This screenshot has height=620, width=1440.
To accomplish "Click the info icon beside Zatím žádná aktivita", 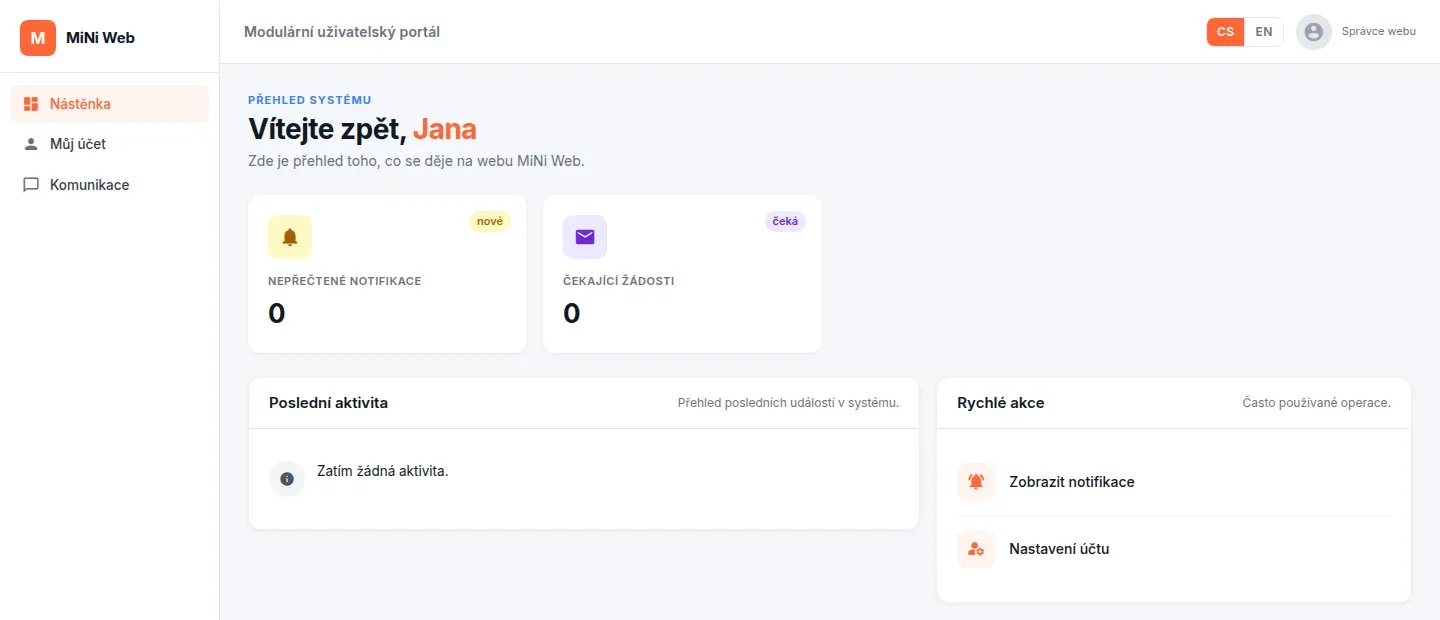I will [x=287, y=479].
